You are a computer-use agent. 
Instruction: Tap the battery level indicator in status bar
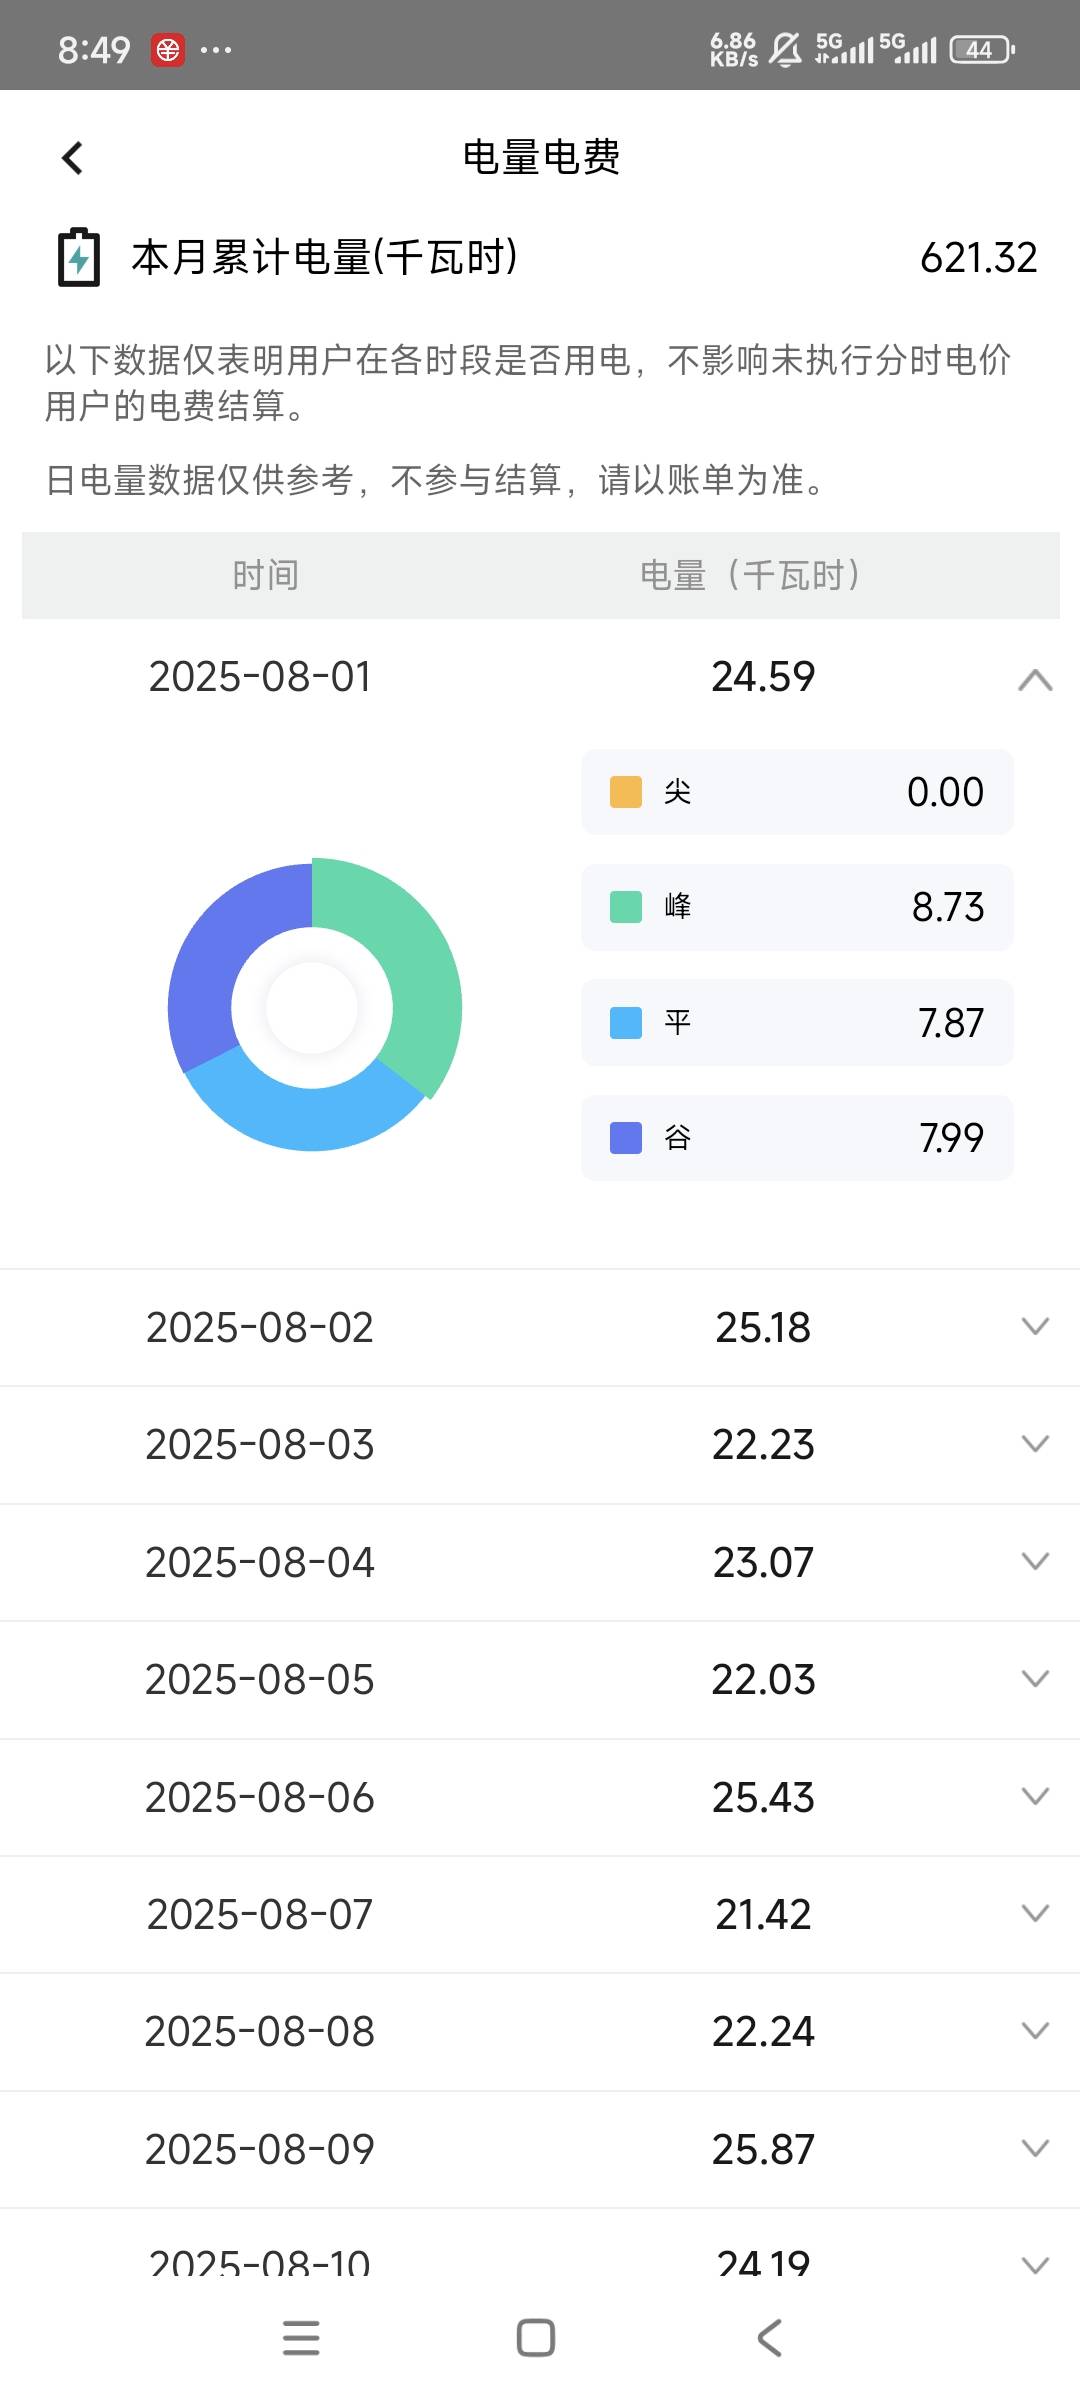[x=982, y=49]
